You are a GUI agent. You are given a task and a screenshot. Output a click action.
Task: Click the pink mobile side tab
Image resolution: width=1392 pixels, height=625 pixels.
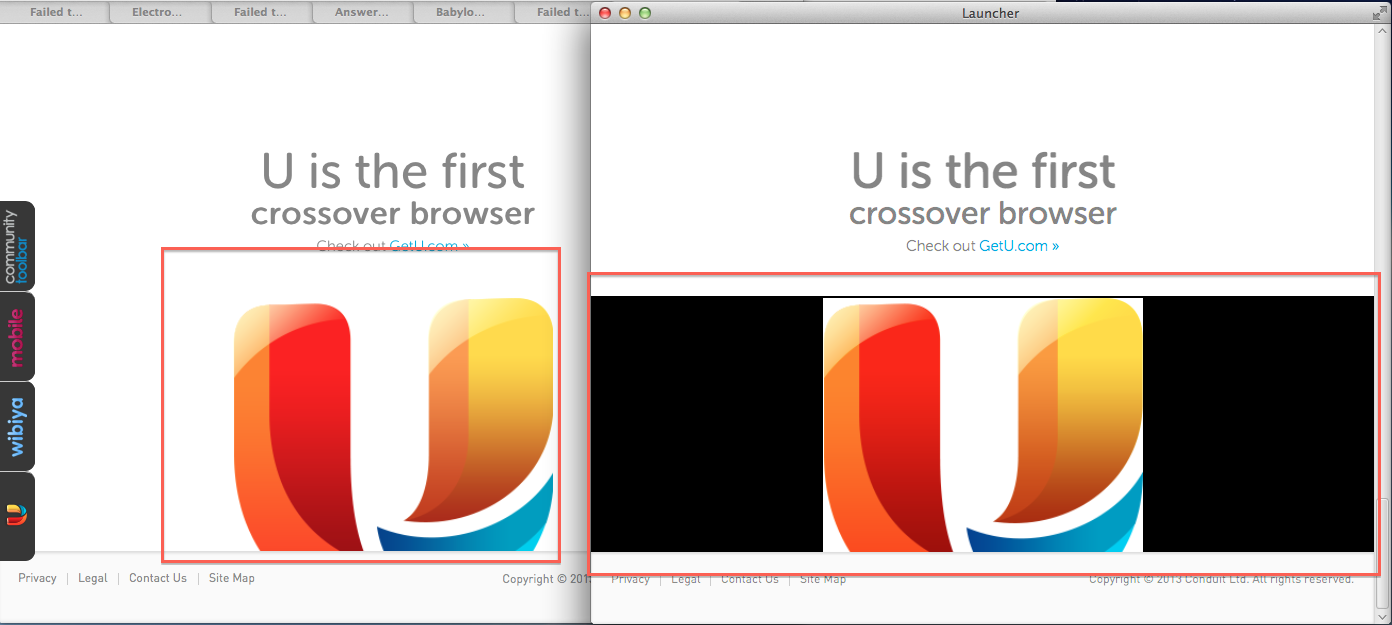[x=17, y=337]
